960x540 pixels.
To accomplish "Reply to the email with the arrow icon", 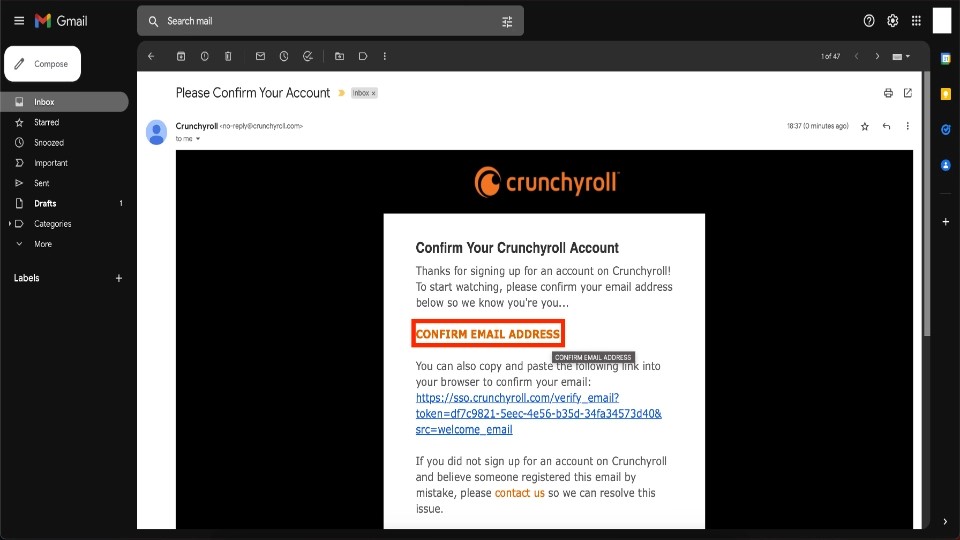I will tap(887, 126).
